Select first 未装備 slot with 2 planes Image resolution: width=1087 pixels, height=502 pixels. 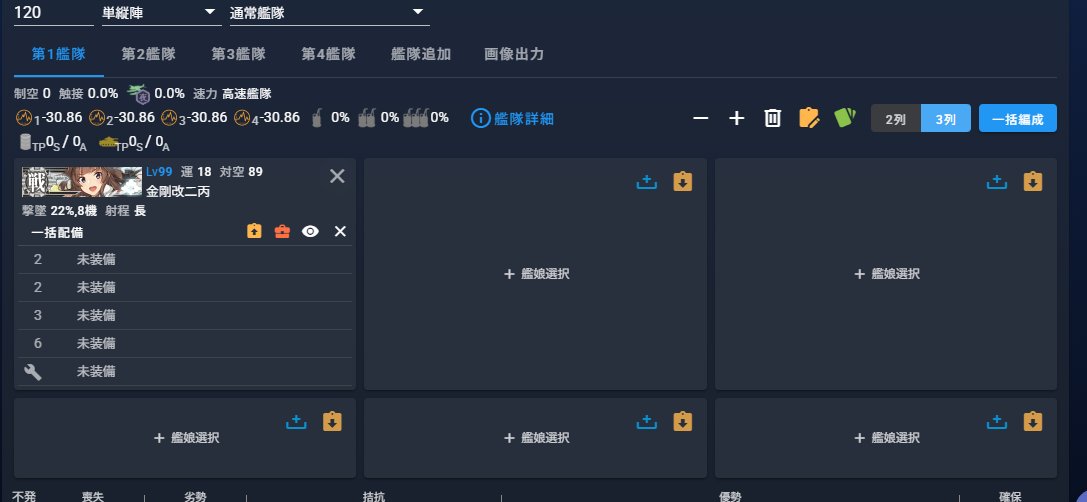click(x=184, y=259)
